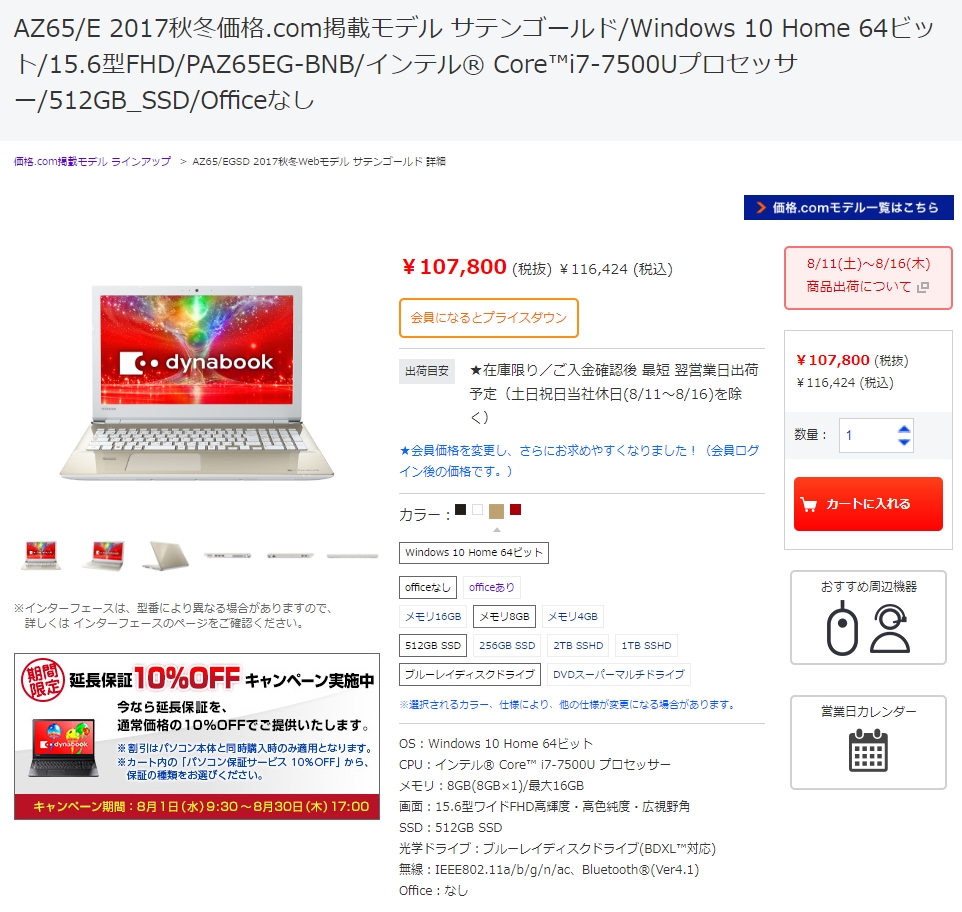This screenshot has height=912, width=962.
Task: Select the officeあり option
Action: pos(491,587)
